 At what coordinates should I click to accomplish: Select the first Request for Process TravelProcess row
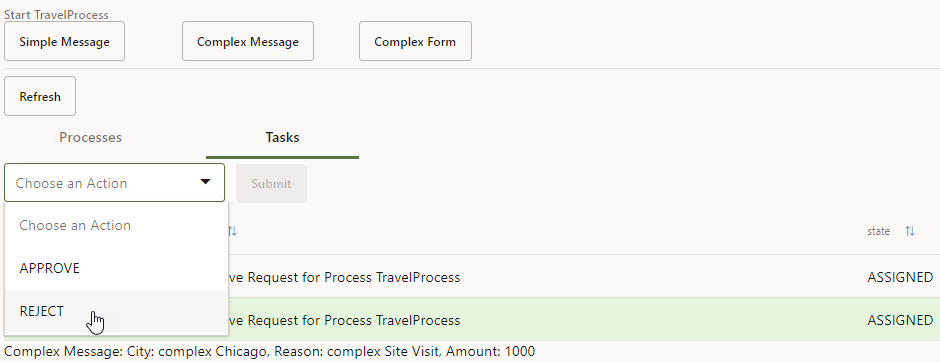[x=468, y=277]
